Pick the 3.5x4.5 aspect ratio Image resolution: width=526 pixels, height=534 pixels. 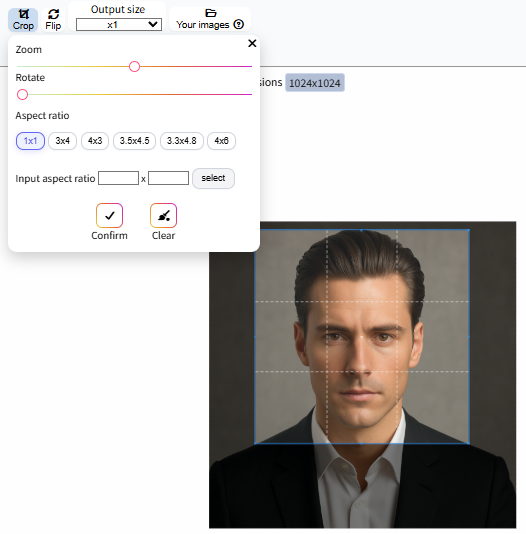click(134, 141)
